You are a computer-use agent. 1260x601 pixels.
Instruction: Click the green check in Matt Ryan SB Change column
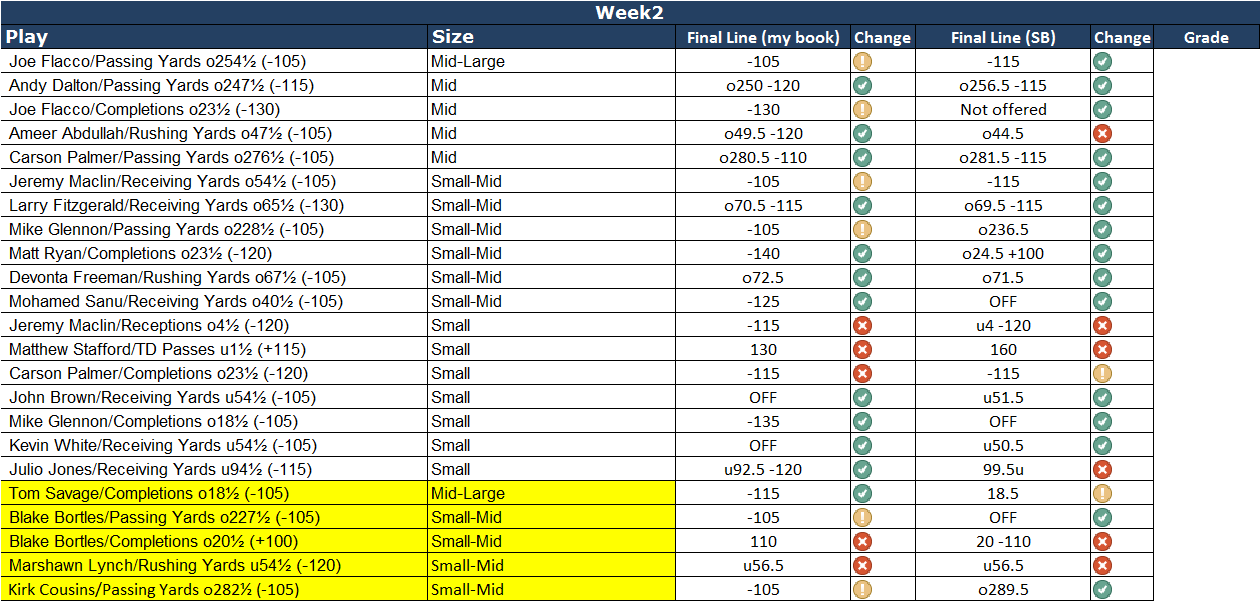[x=1102, y=253]
